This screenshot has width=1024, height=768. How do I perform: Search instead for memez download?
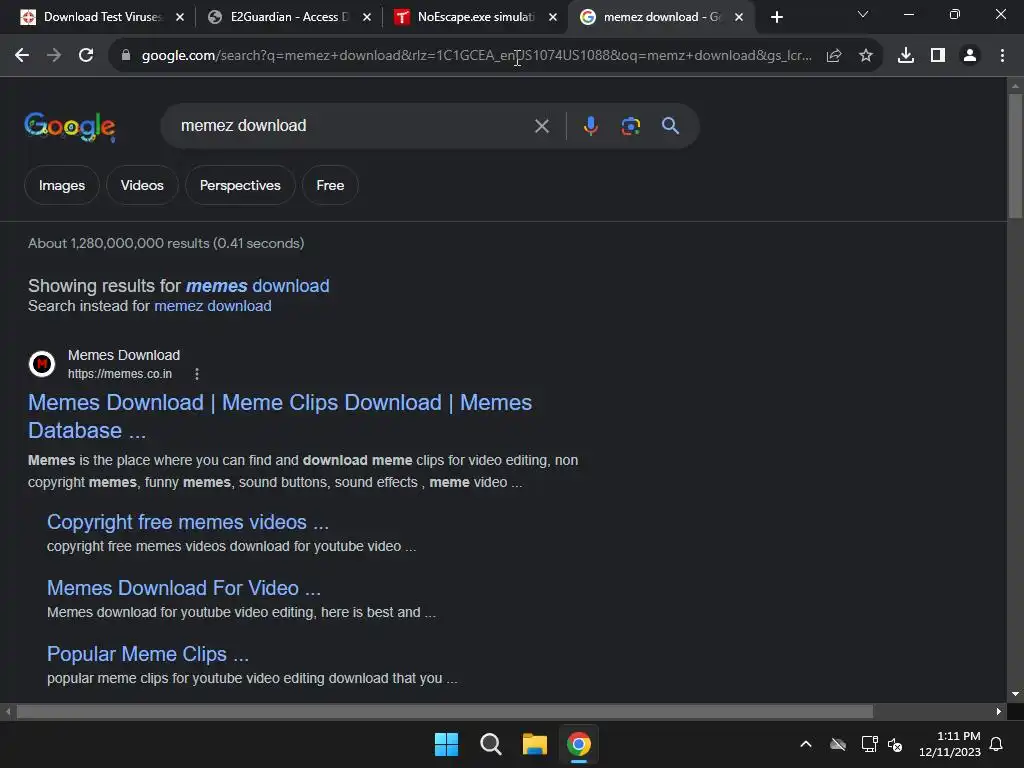(x=212, y=306)
